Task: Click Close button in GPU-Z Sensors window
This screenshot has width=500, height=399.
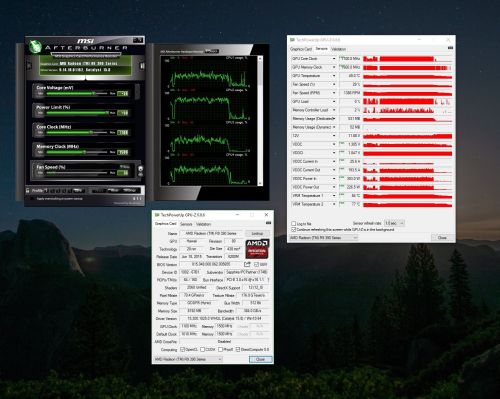Action: 442,238
